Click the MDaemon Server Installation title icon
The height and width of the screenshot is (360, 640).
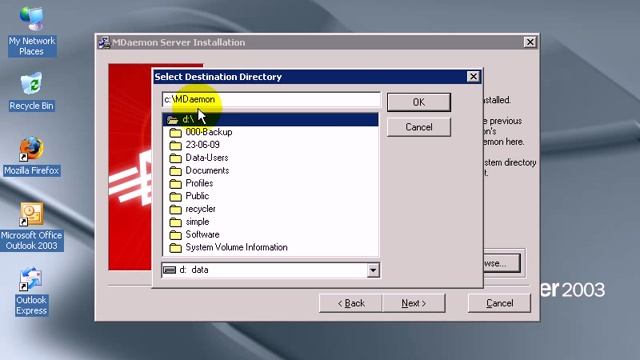[104, 42]
